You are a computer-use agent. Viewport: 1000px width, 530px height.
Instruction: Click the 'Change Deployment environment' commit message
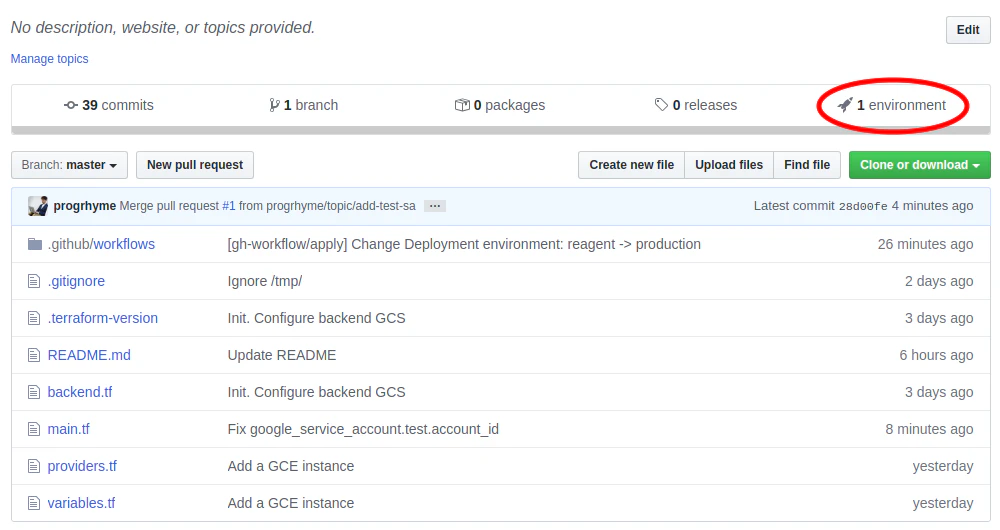click(x=464, y=244)
